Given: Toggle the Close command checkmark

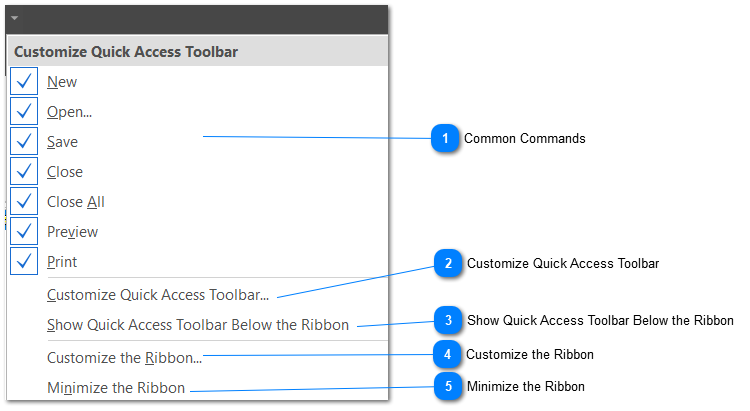Looking at the screenshot, I should coord(25,172).
